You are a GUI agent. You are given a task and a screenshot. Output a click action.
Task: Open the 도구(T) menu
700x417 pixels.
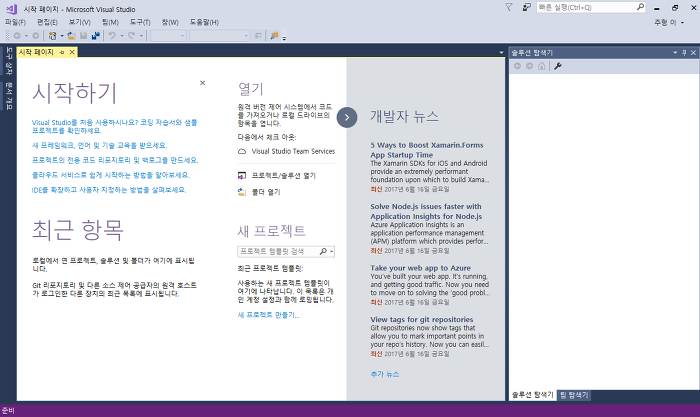(140, 22)
